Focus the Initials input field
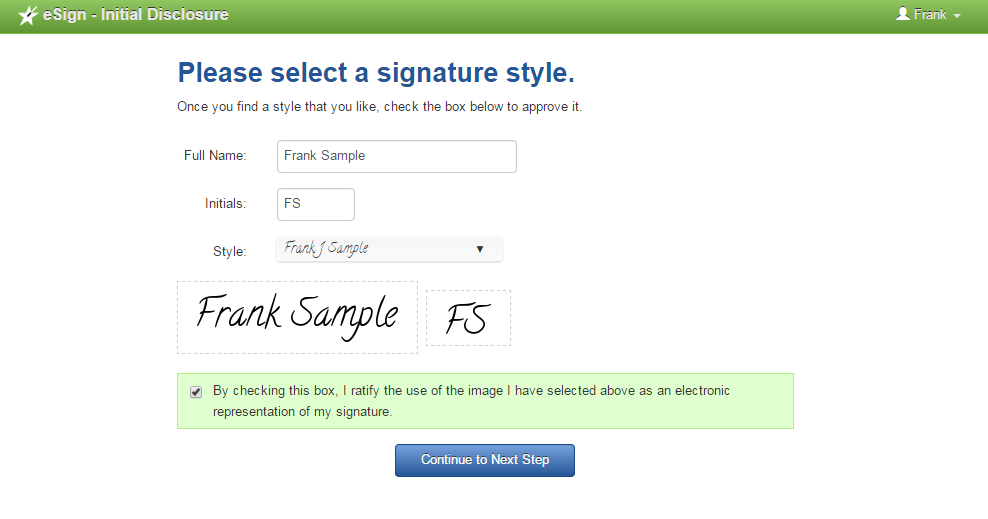This screenshot has height=519, width=988. point(316,204)
